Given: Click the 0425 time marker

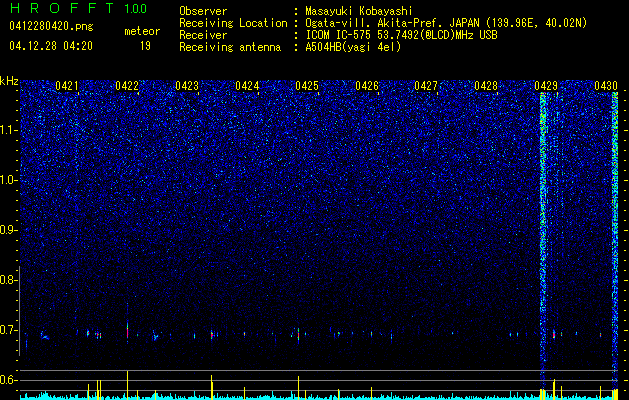Looking at the screenshot, I should point(307,86).
